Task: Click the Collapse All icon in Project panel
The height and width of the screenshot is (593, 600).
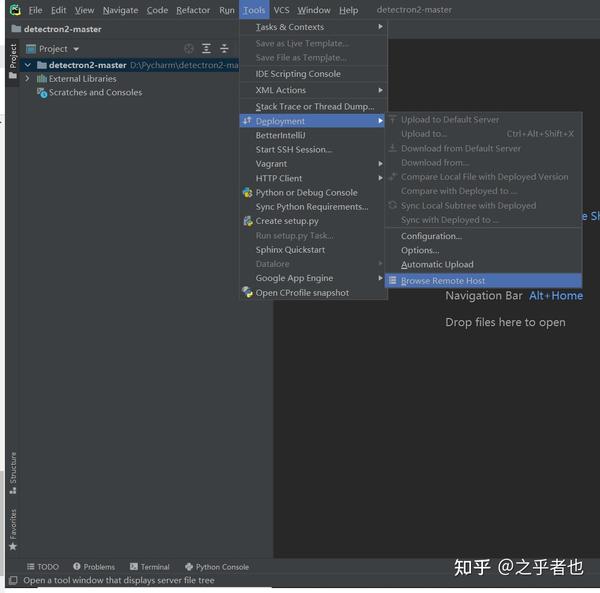Action: click(x=224, y=49)
